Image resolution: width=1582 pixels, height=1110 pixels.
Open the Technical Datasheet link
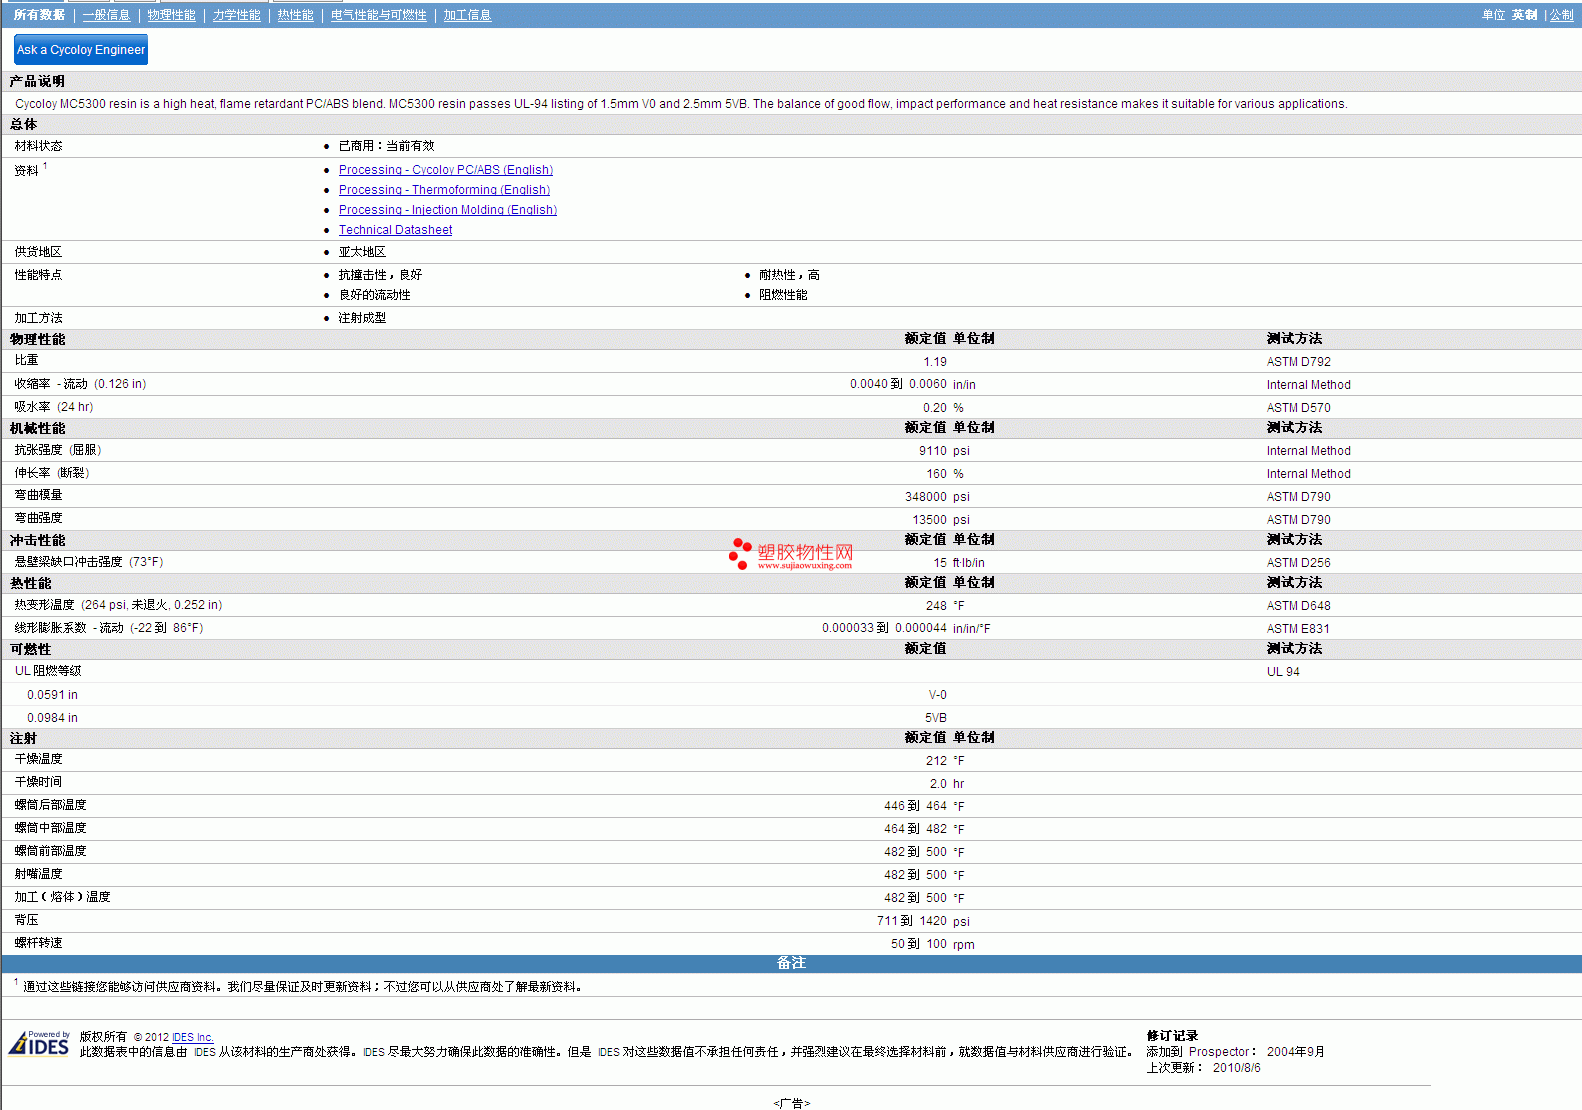click(395, 230)
